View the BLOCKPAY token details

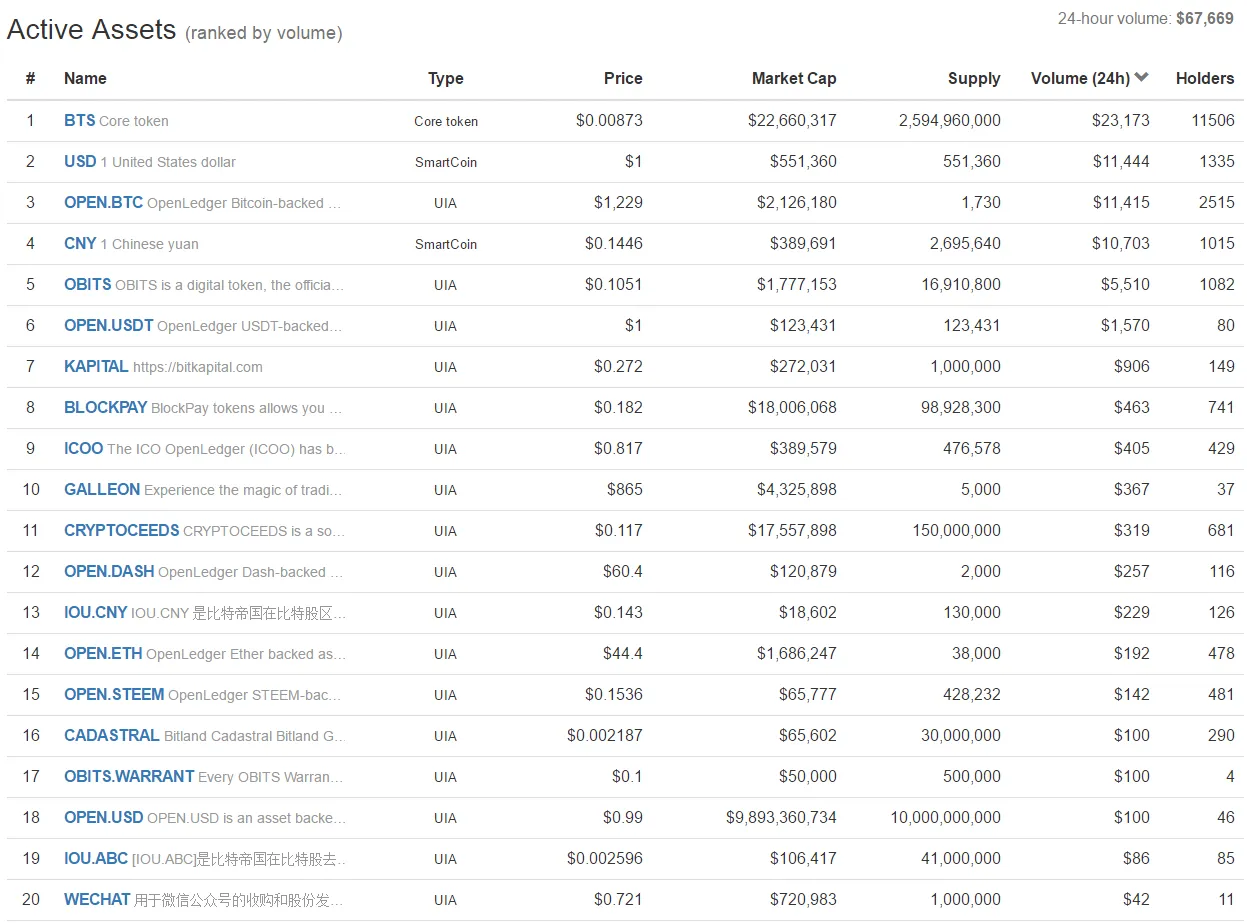click(x=105, y=407)
